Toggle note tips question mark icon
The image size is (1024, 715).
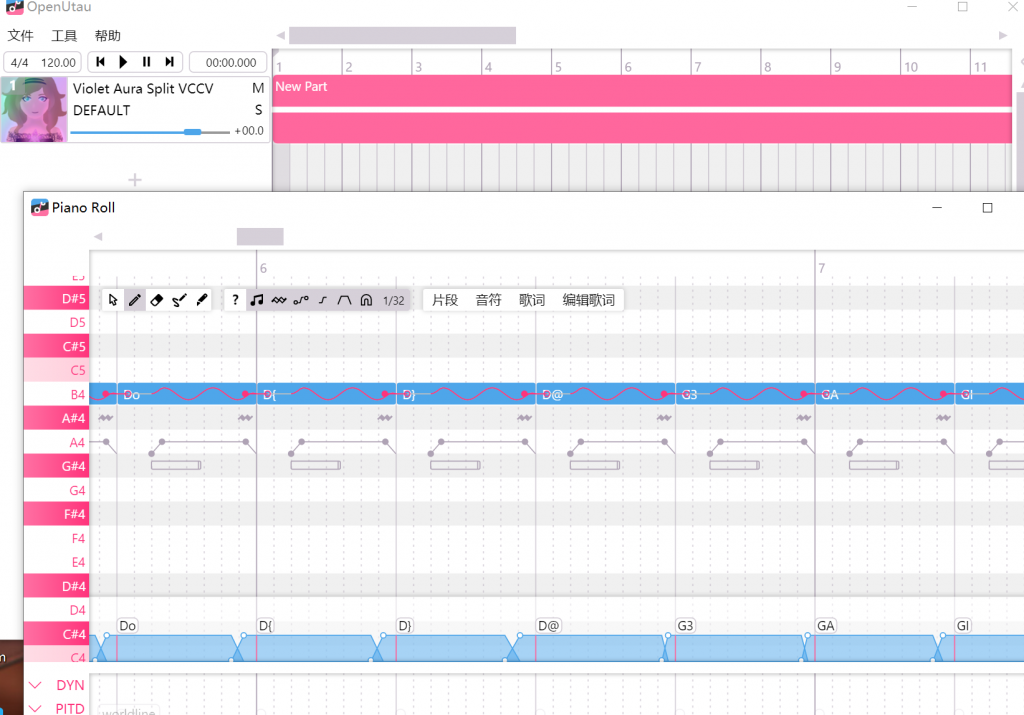(x=235, y=300)
